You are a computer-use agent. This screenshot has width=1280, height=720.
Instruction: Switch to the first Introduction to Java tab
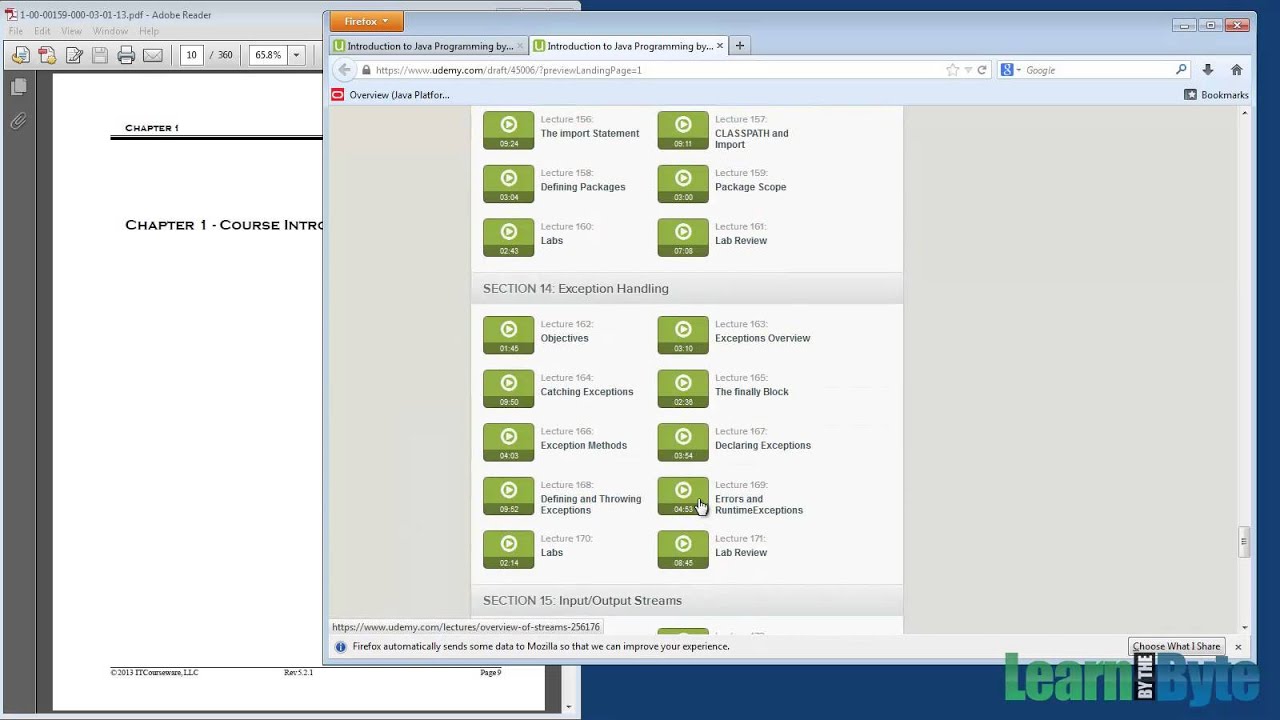[x=429, y=45]
